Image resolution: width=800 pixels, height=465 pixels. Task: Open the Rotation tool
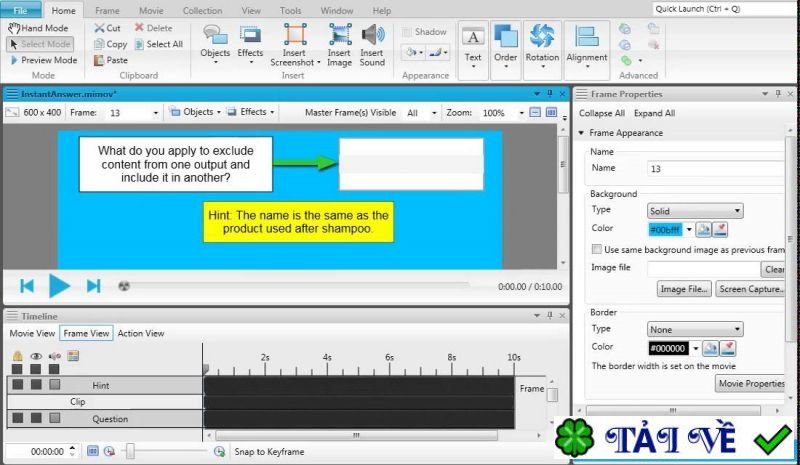(542, 50)
